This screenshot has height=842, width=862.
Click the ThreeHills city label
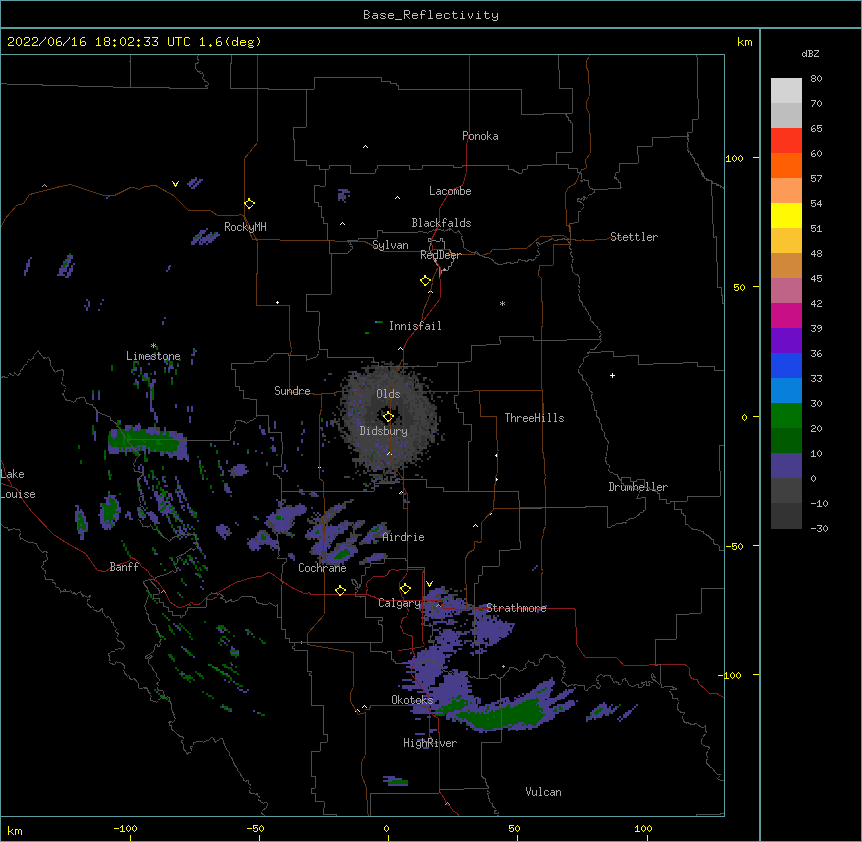(534, 418)
